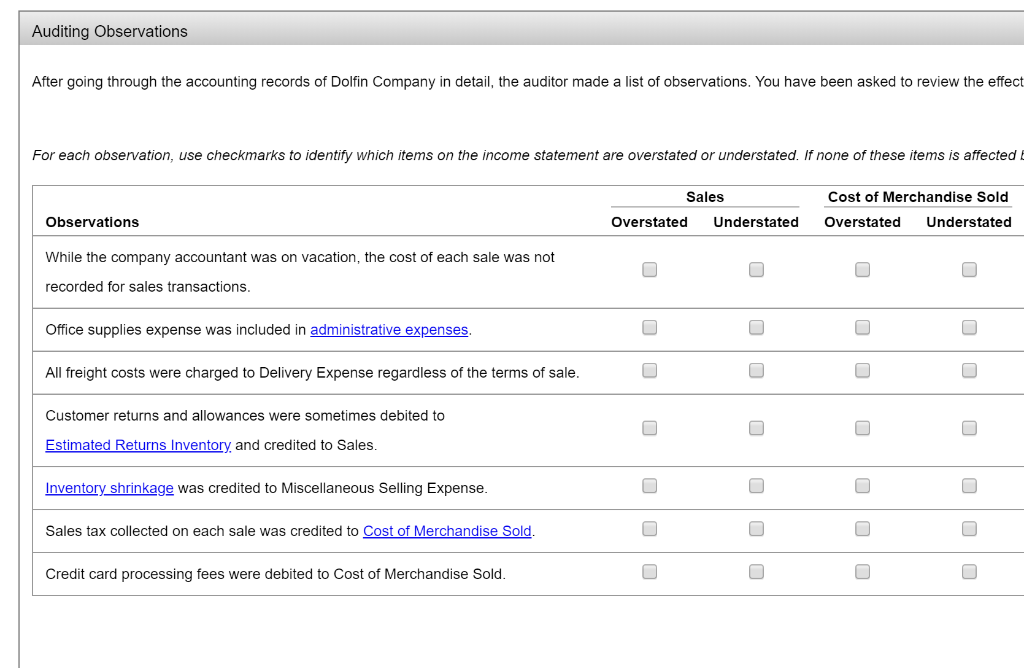The width and height of the screenshot is (1024, 668).
Task: Click the Understated header under Sales
Action: click(x=756, y=222)
